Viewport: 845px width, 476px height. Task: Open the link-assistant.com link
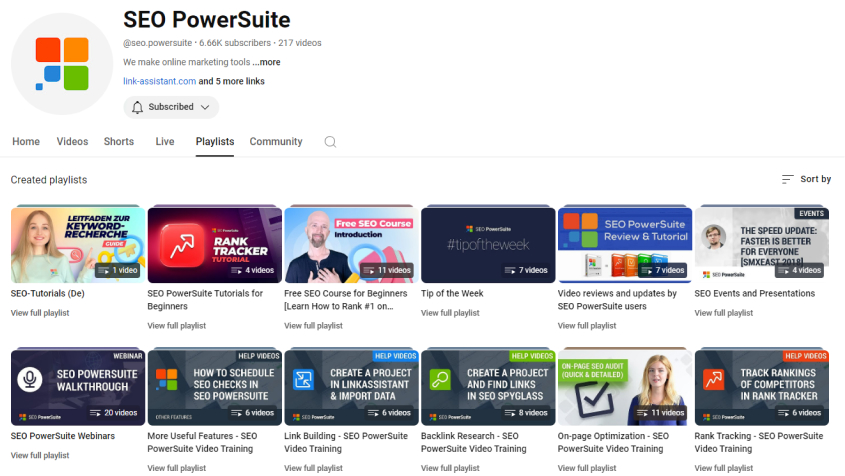tap(160, 81)
